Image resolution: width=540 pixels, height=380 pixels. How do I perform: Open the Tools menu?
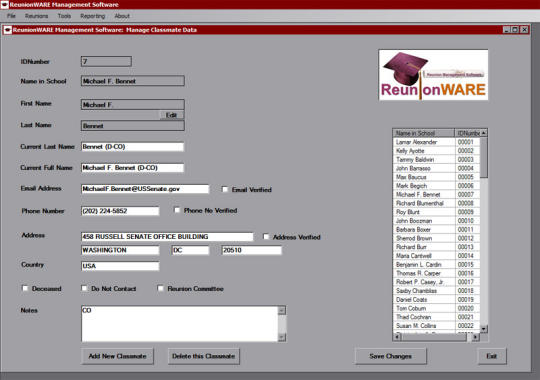(64, 16)
